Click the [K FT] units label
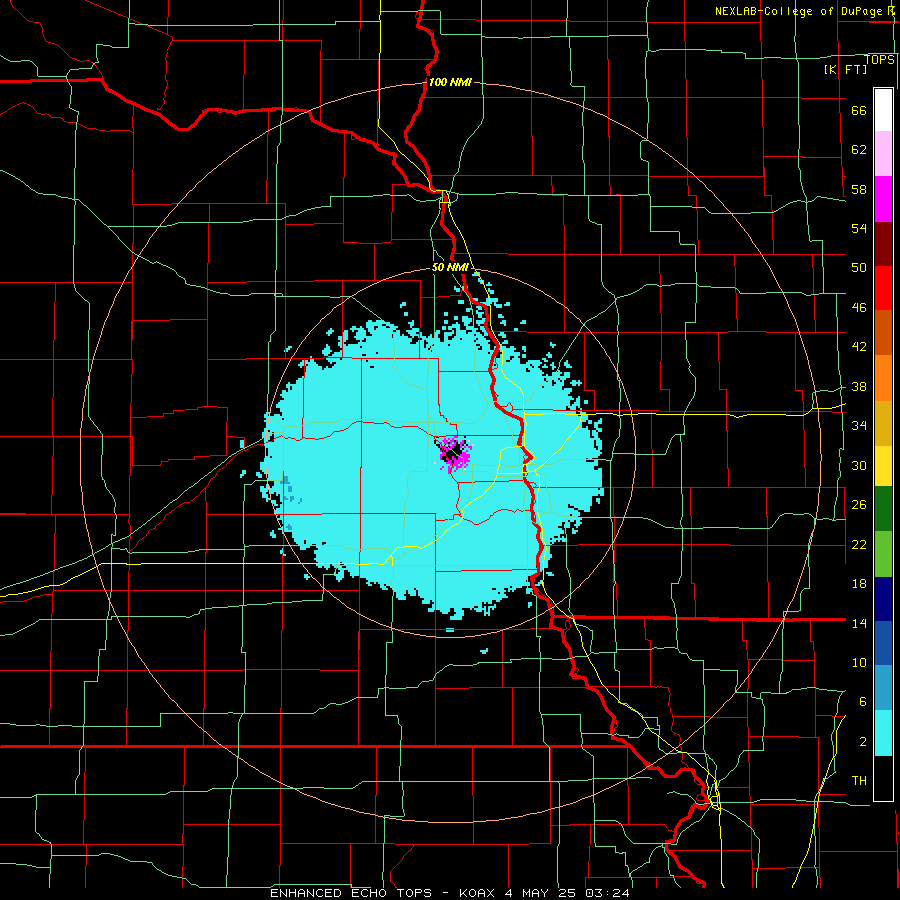The height and width of the screenshot is (900, 900). point(845,69)
